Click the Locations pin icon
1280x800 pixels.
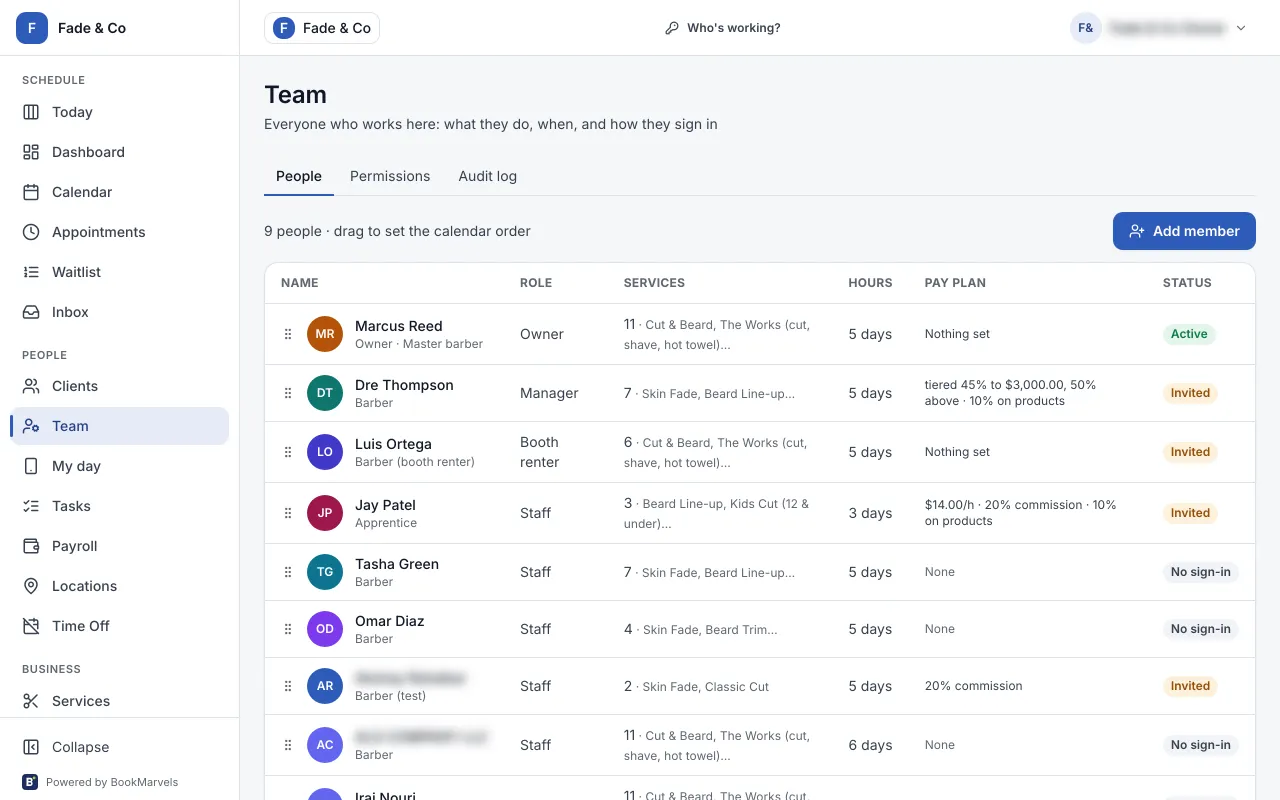31,586
